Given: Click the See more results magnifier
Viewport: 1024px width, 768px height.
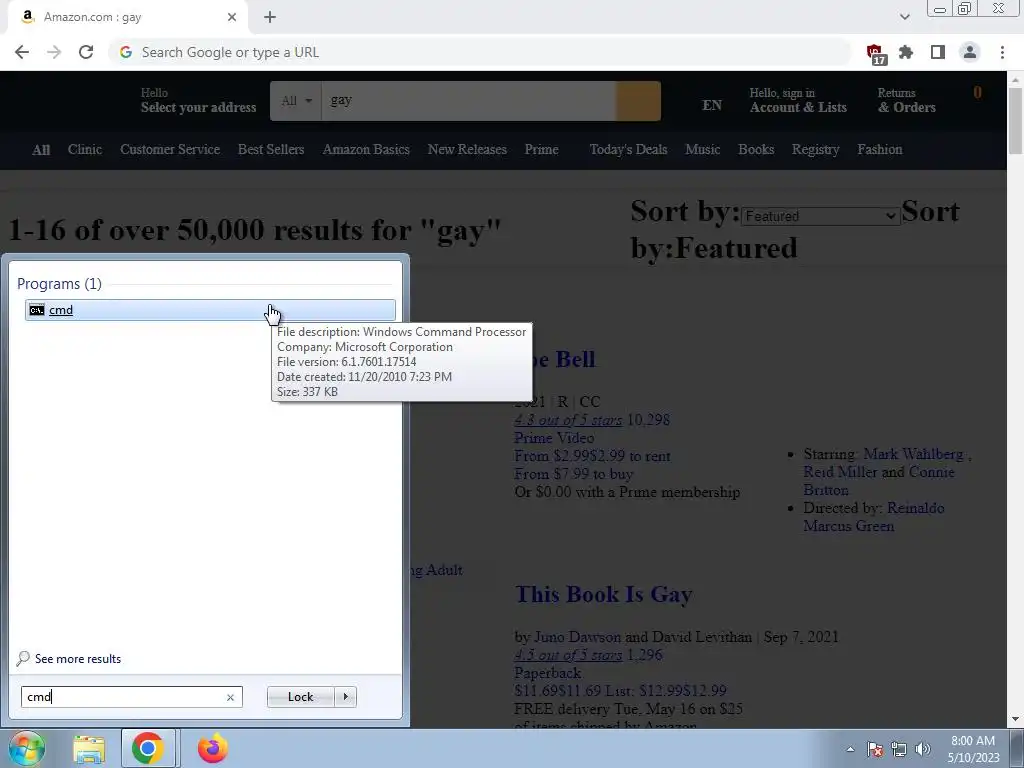Looking at the screenshot, I should [23, 658].
